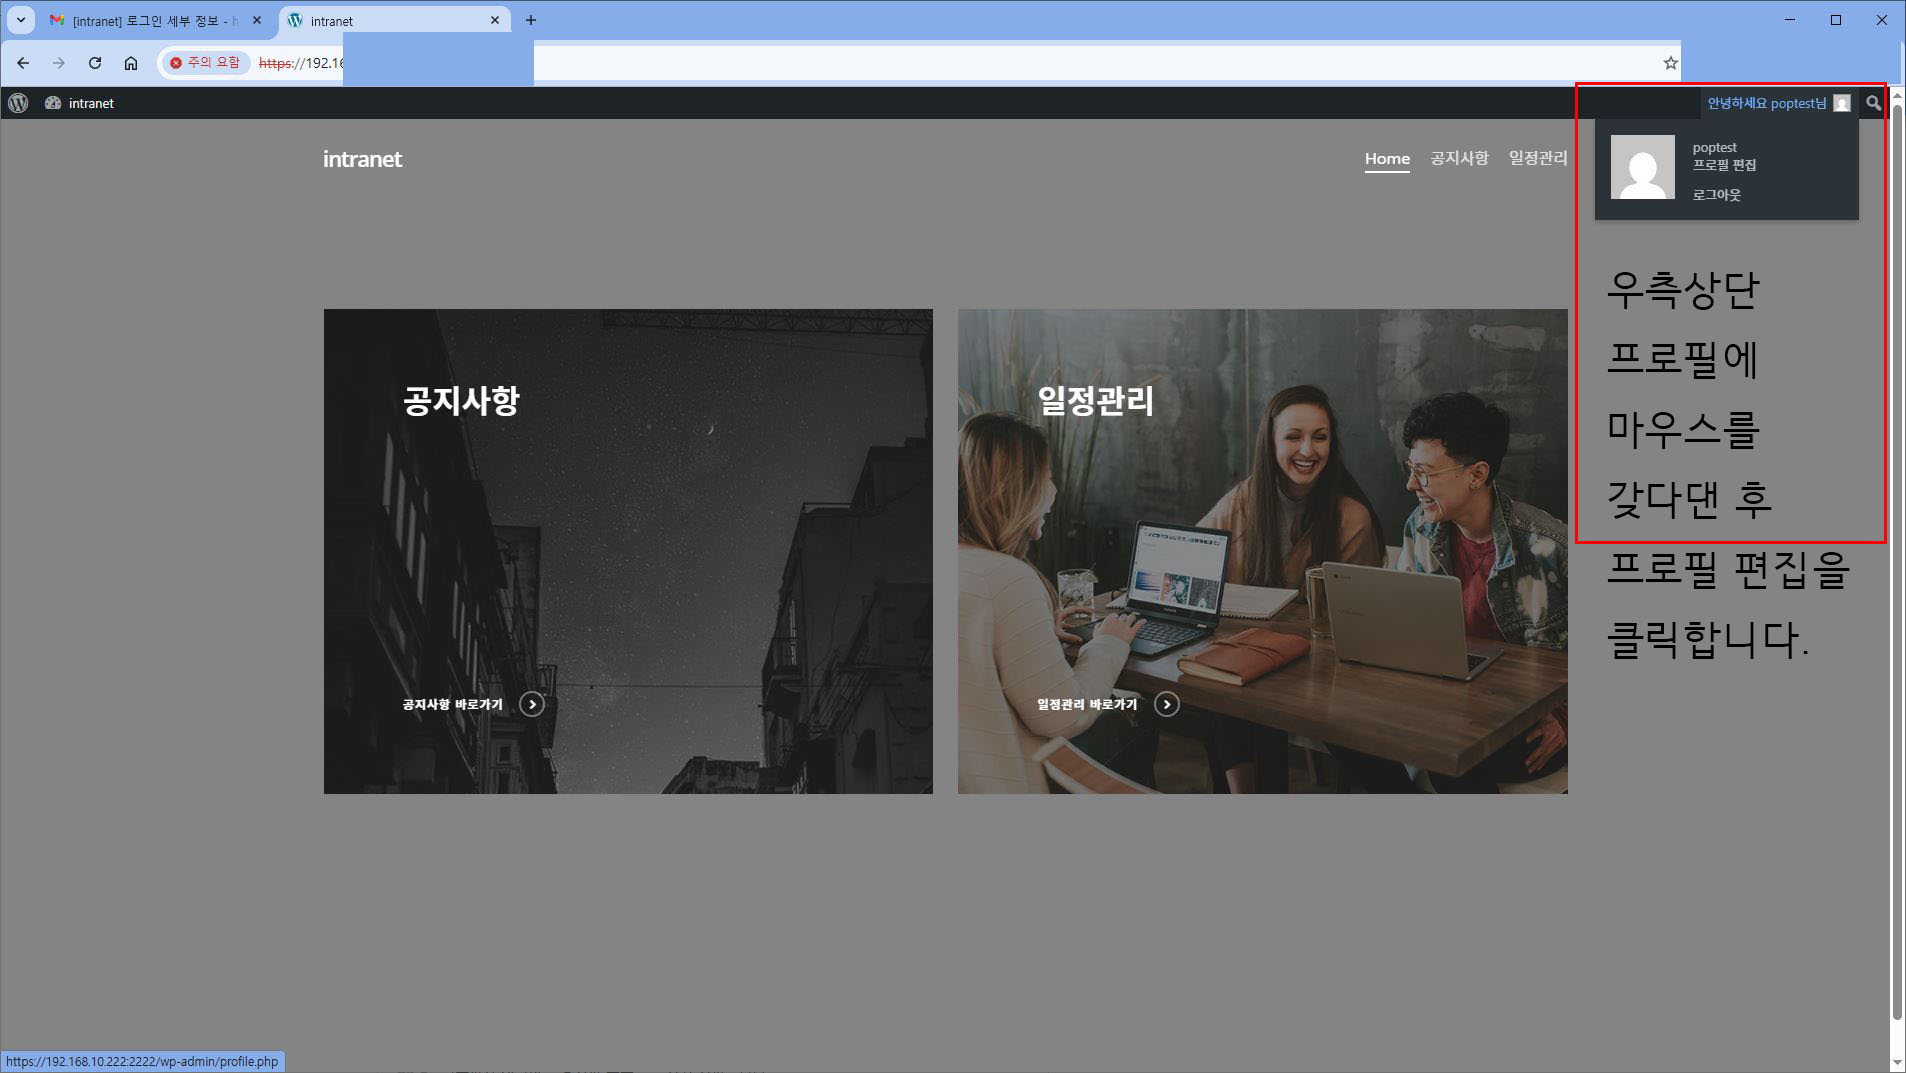The height and width of the screenshot is (1073, 1906).
Task: Open a new browser tab
Action: [x=531, y=20]
